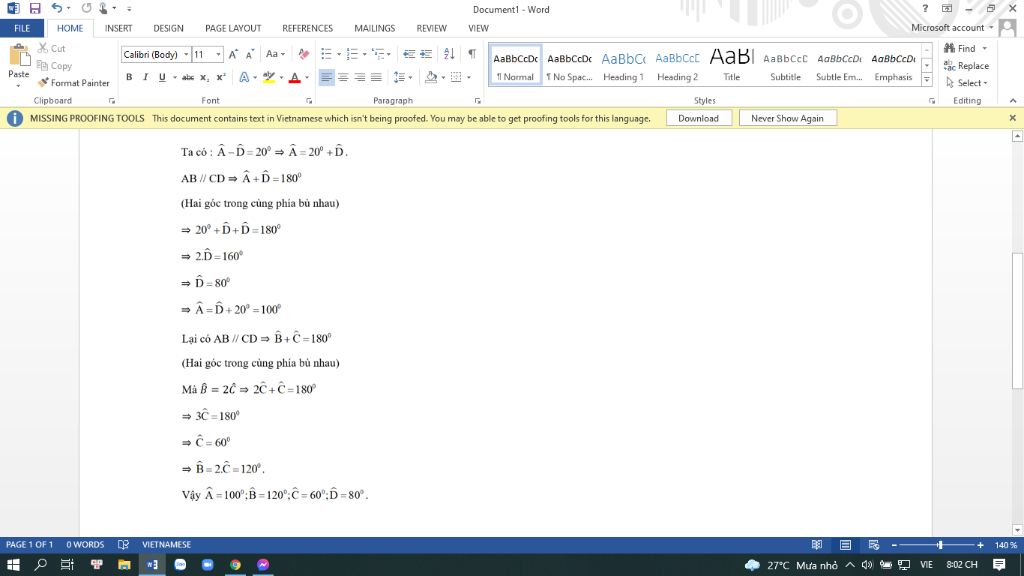1024x576 pixels.
Task: Switch to the PAGE LAYOUT tab
Action: tap(233, 28)
